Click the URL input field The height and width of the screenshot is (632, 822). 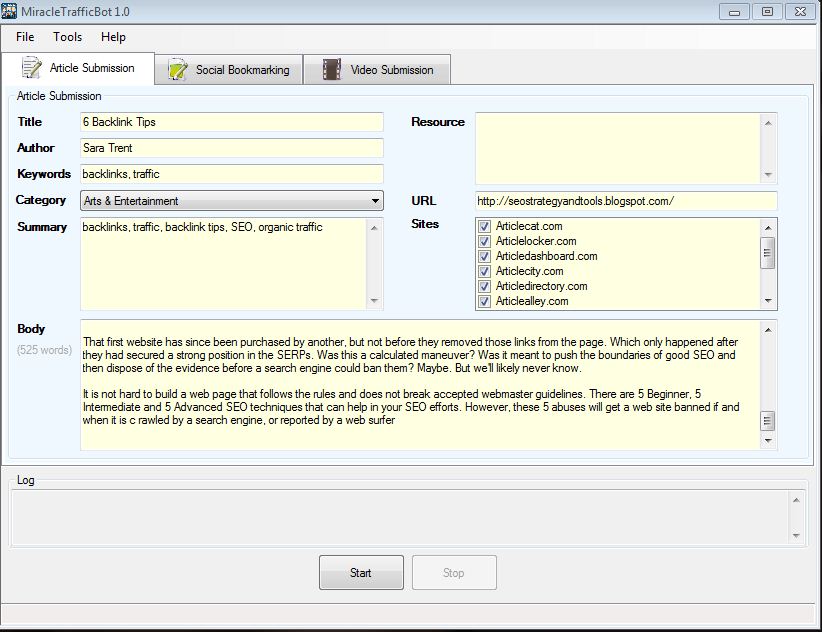(626, 201)
